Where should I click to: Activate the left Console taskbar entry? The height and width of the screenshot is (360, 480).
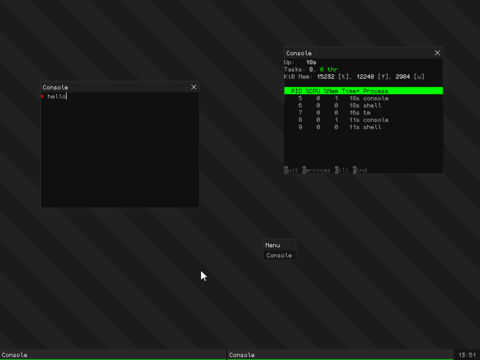click(x=113, y=355)
